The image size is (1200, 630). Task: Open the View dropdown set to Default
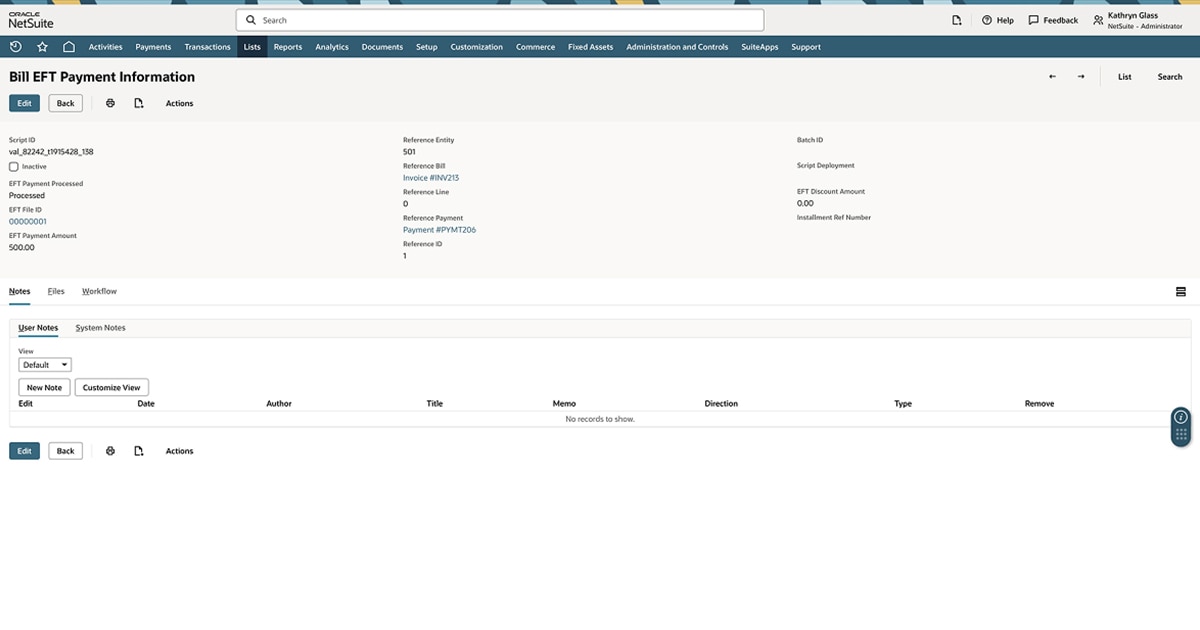(x=44, y=364)
